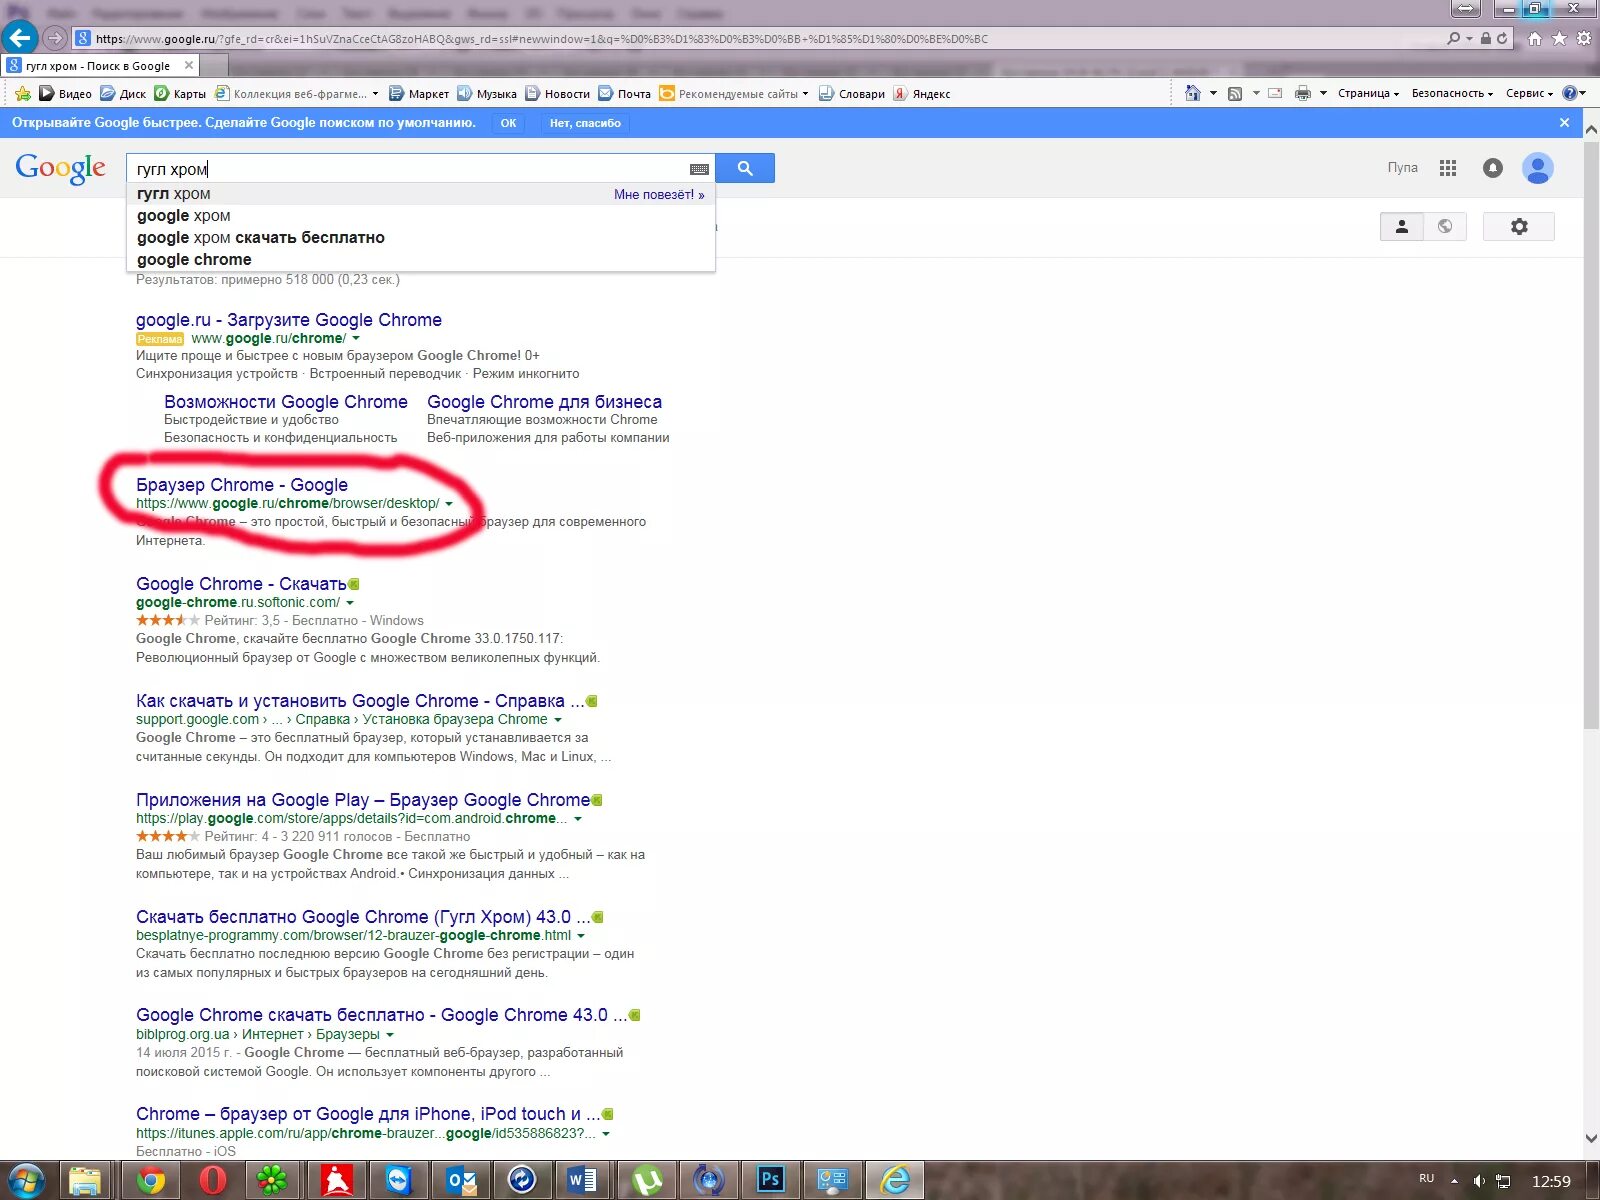1600x1200 pixels.
Task: Click the address bar magnifier search icon
Action: tap(1453, 38)
